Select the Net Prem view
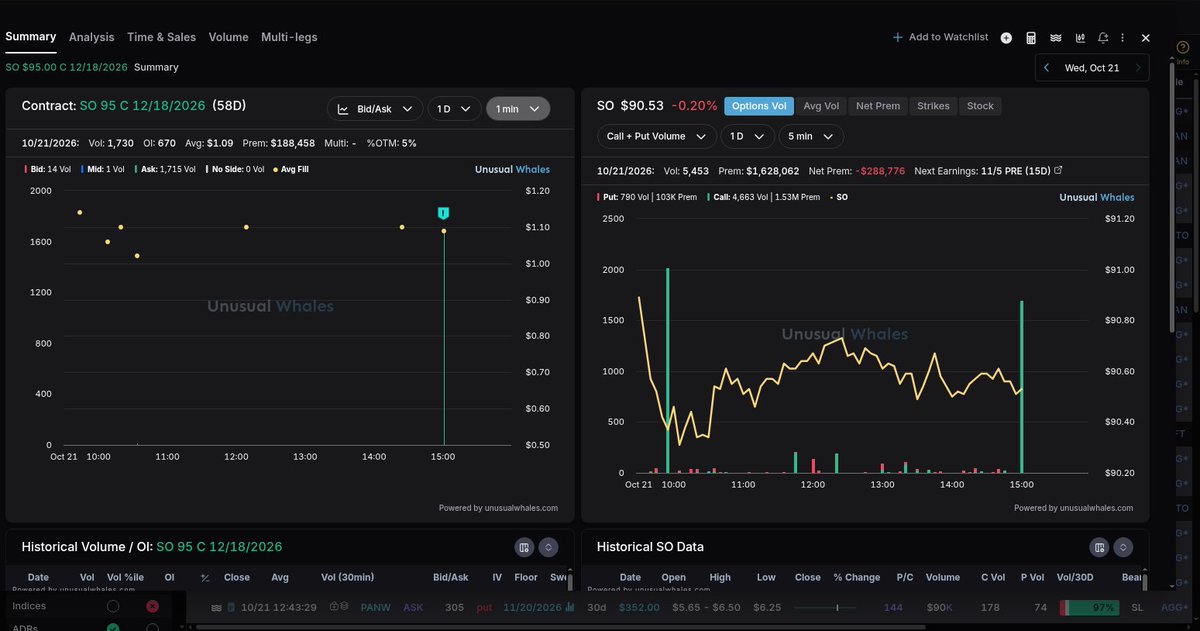The image size is (1200, 631). 878,106
